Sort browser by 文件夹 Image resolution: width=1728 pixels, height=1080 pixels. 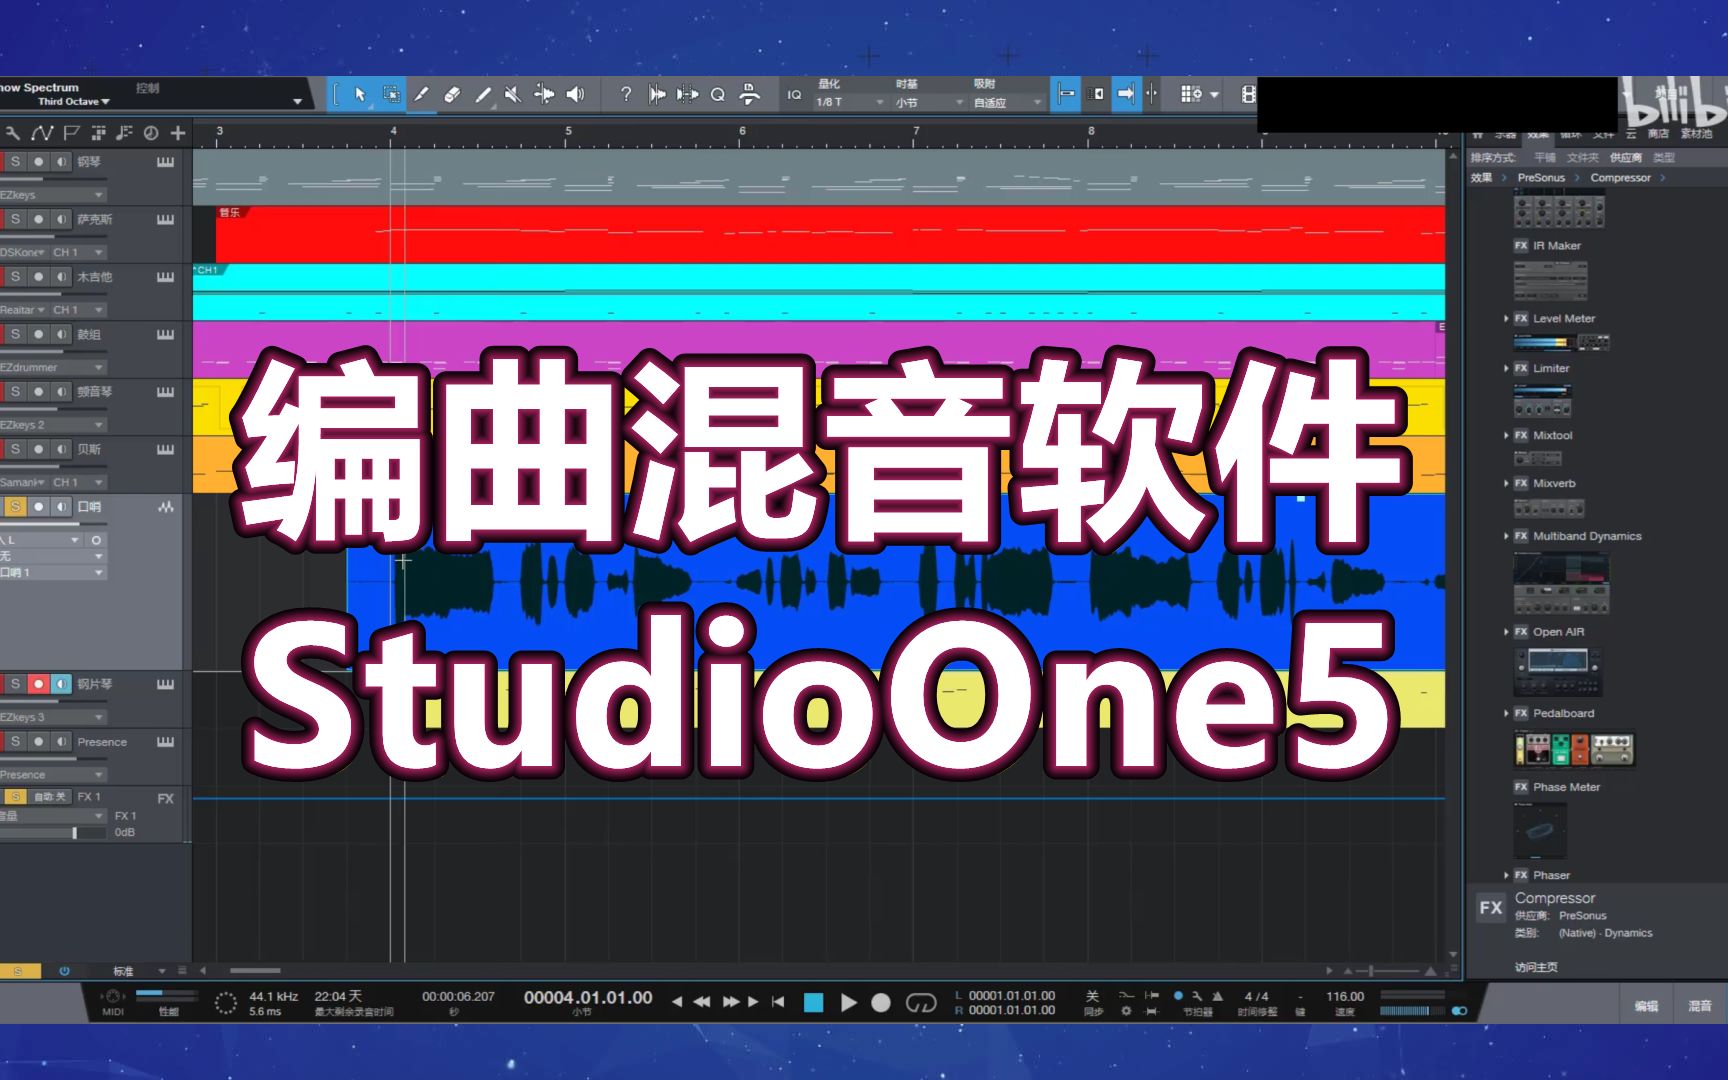(1582, 158)
